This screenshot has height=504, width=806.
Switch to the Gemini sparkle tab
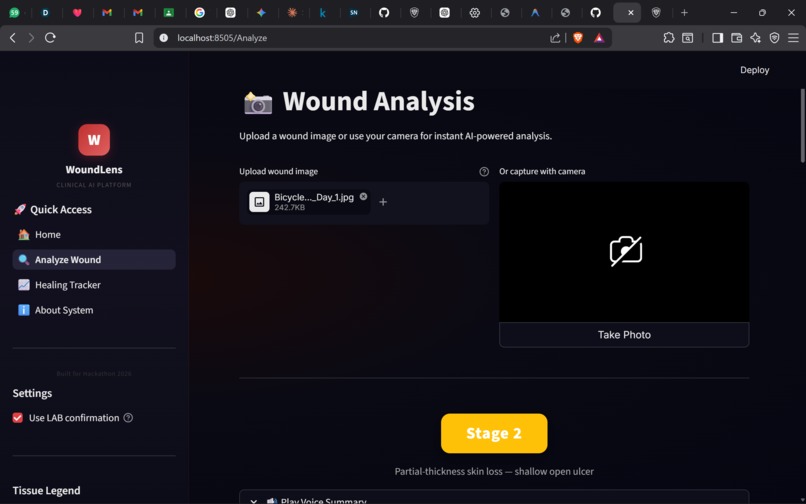point(261,13)
